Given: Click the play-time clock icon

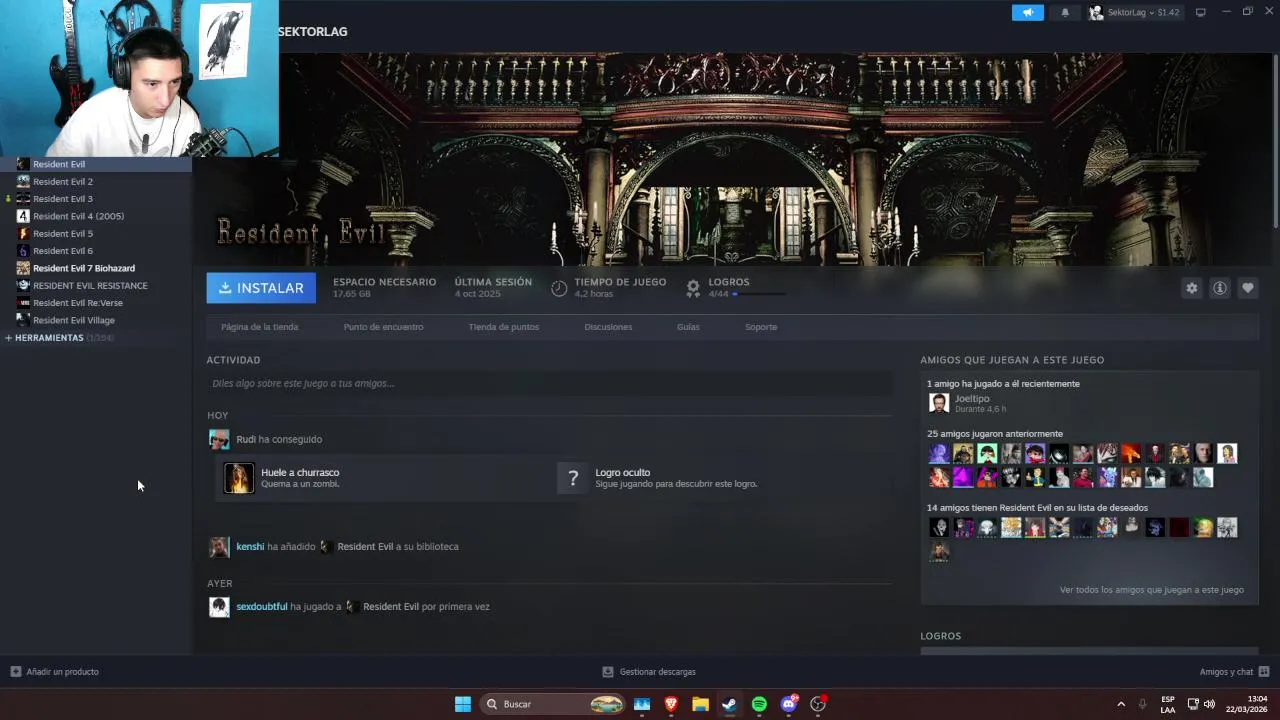Looking at the screenshot, I should tap(559, 288).
